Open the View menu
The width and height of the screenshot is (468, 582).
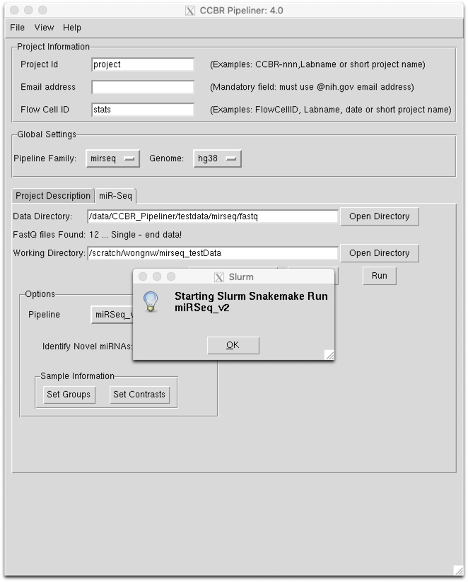point(44,27)
